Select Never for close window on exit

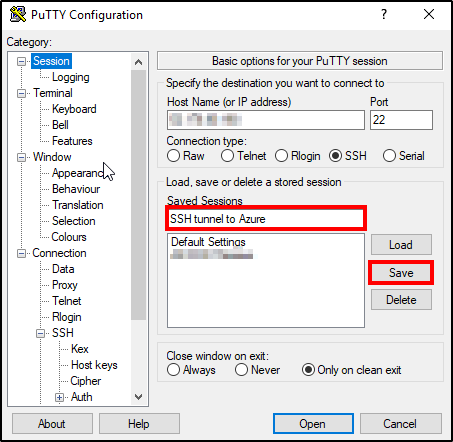click(x=241, y=370)
